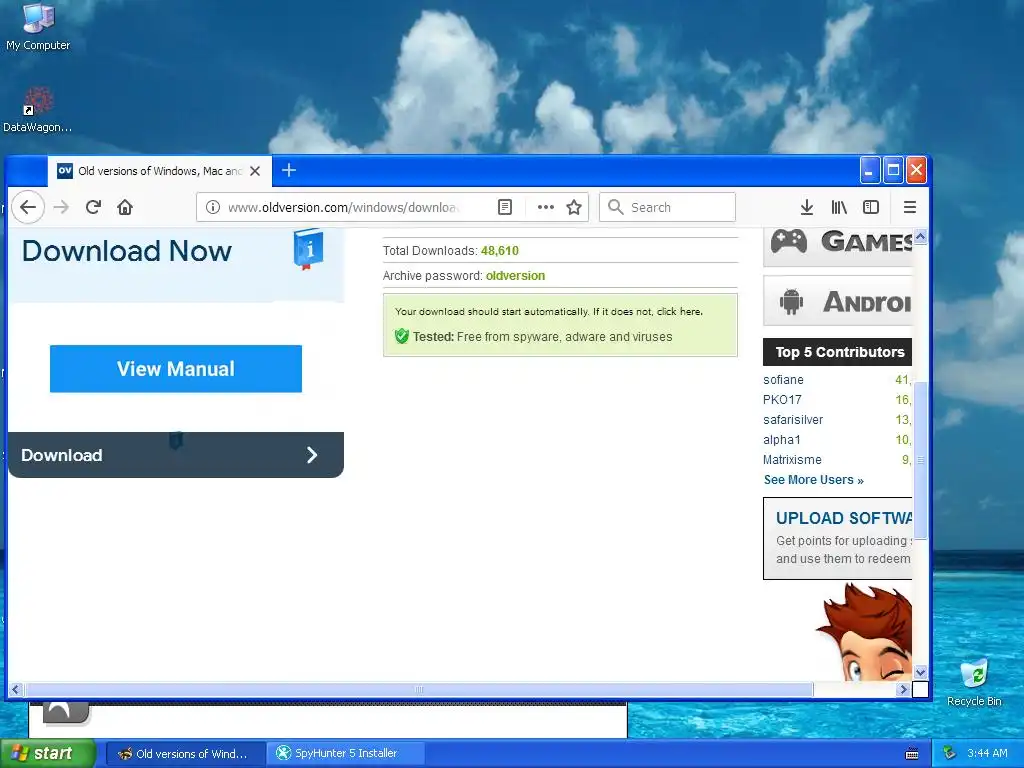The height and width of the screenshot is (768, 1024).
Task: Click the page scroll-up arrow
Action: point(920,236)
